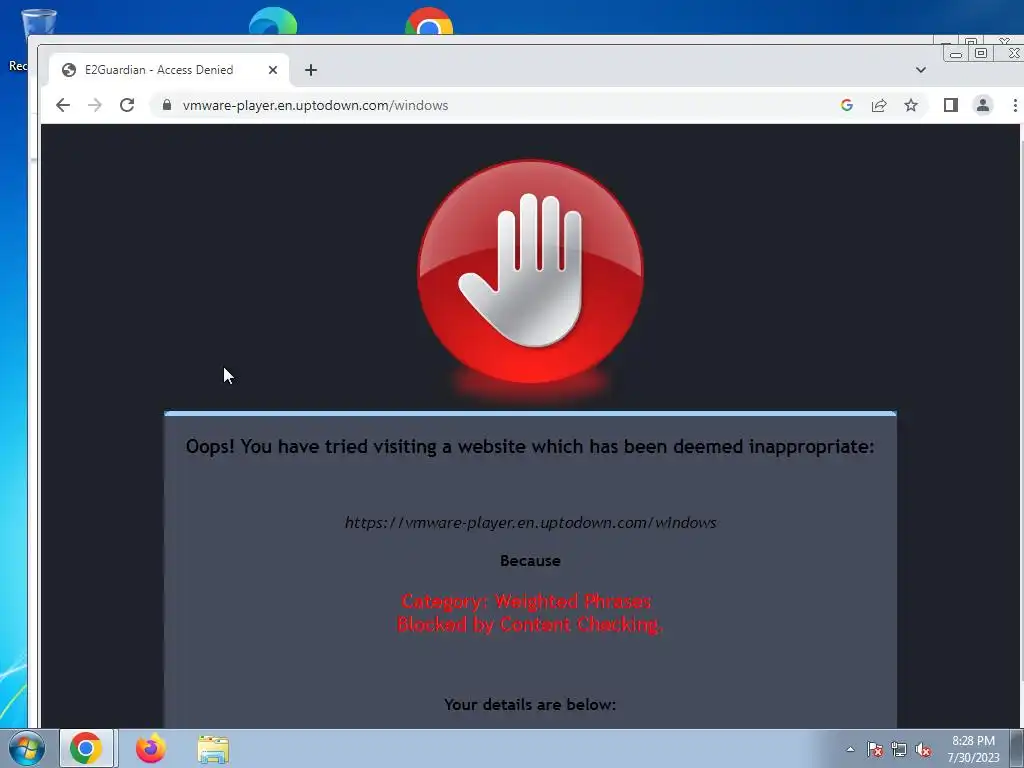Click the blocked URL text

point(530,522)
